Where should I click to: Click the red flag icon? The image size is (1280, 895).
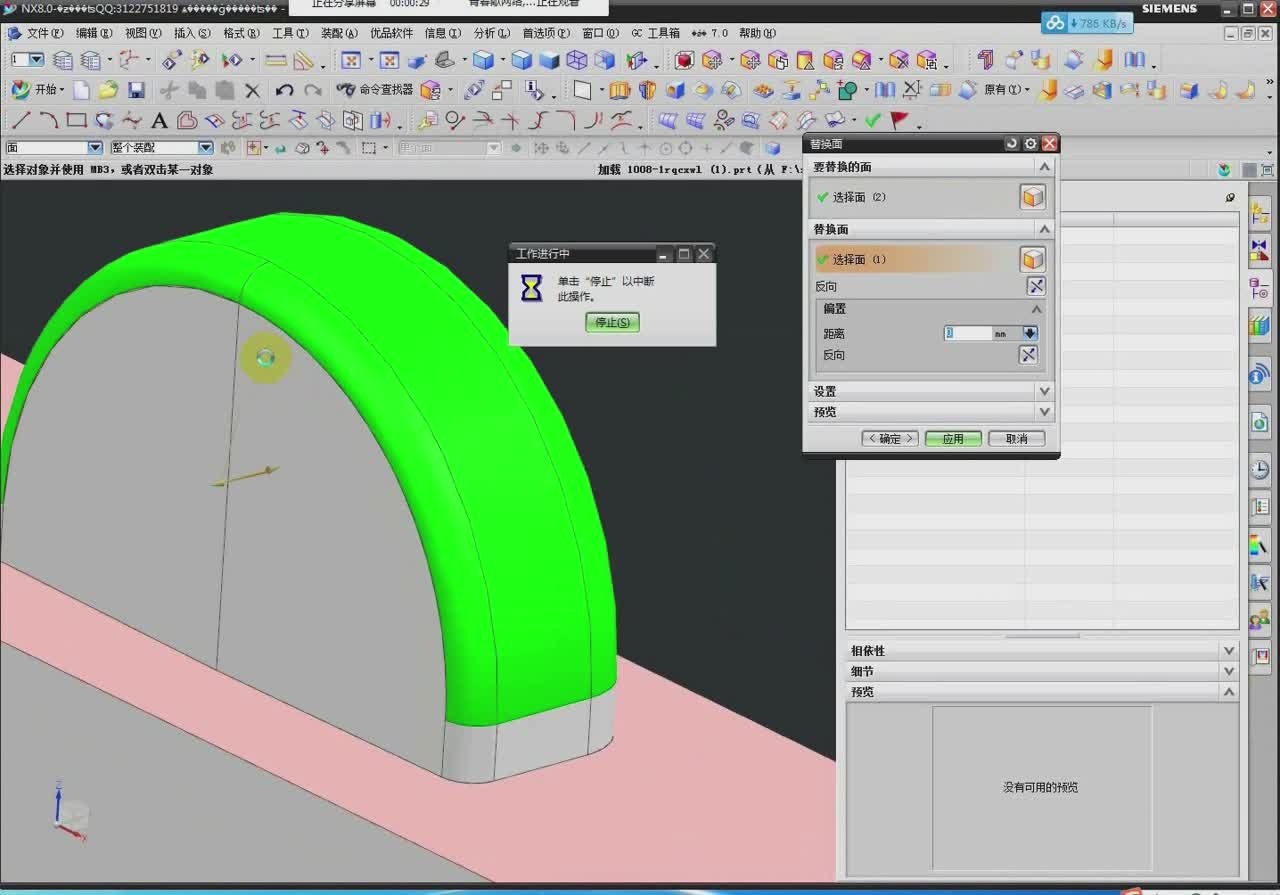899,121
